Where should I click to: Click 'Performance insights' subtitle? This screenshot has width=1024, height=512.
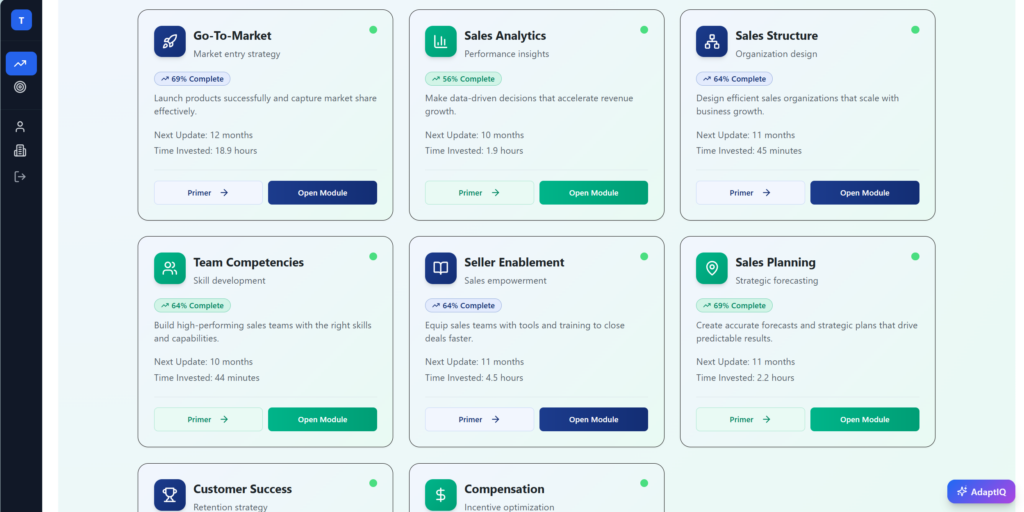point(507,54)
